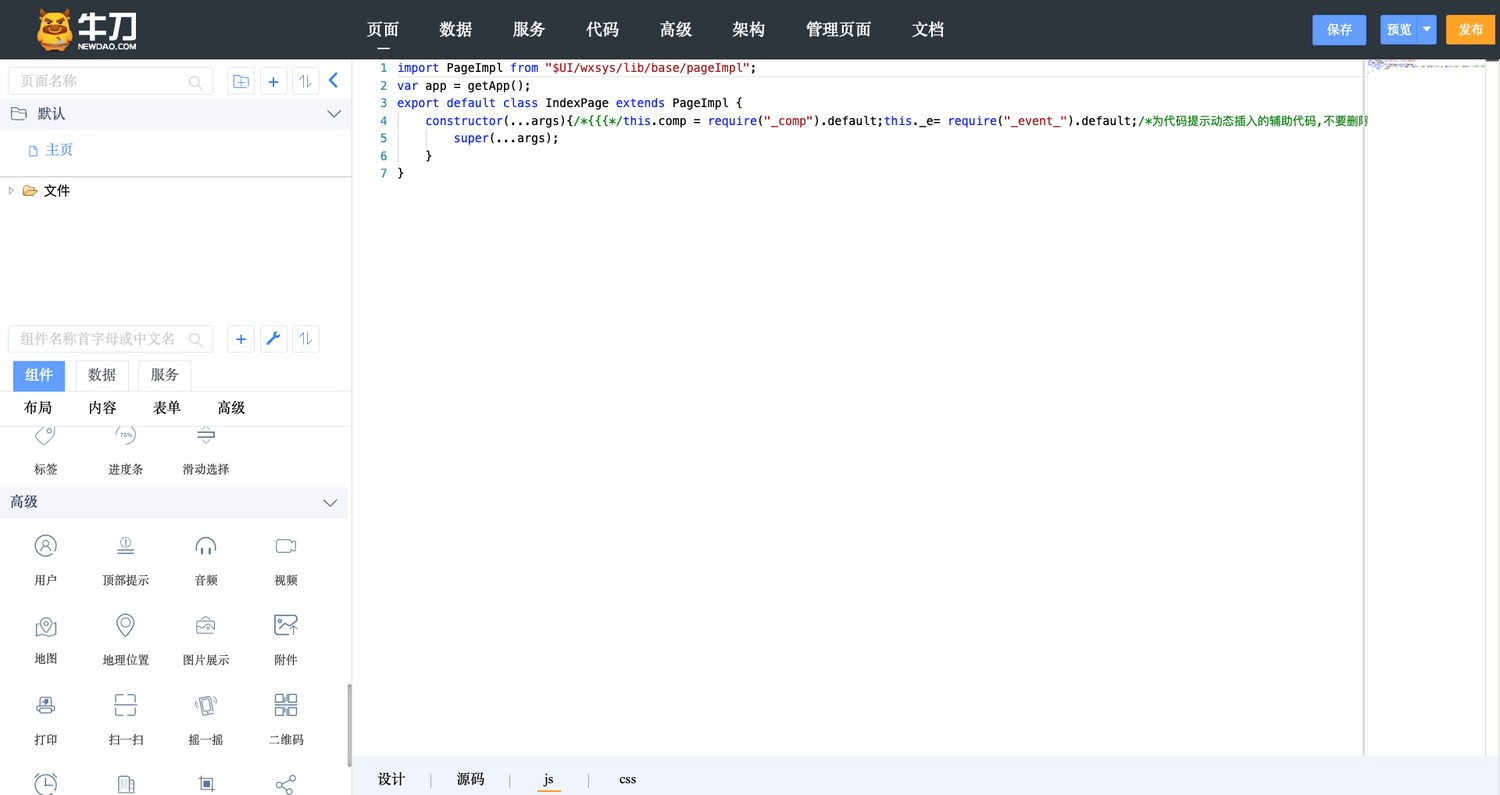Switch to the 设计 editor tab
The height and width of the screenshot is (795, 1500).
pos(392,779)
